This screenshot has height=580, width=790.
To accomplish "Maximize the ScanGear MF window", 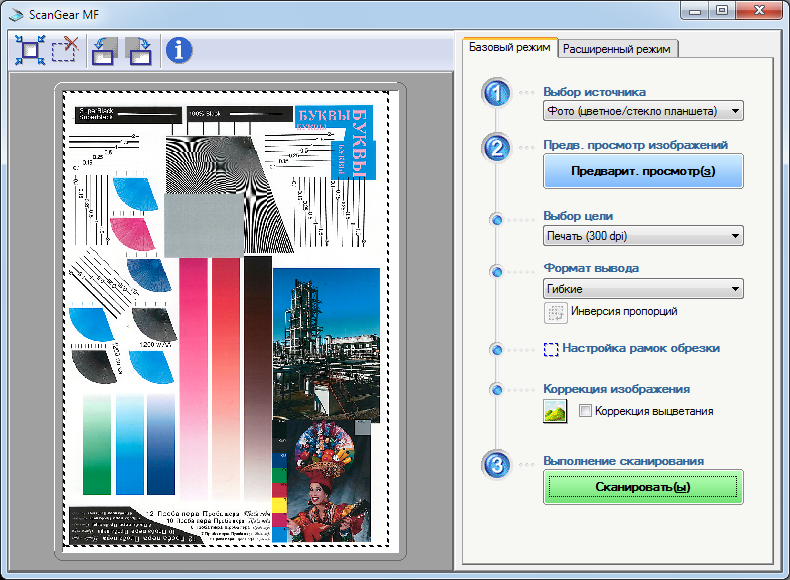I will pos(720,11).
